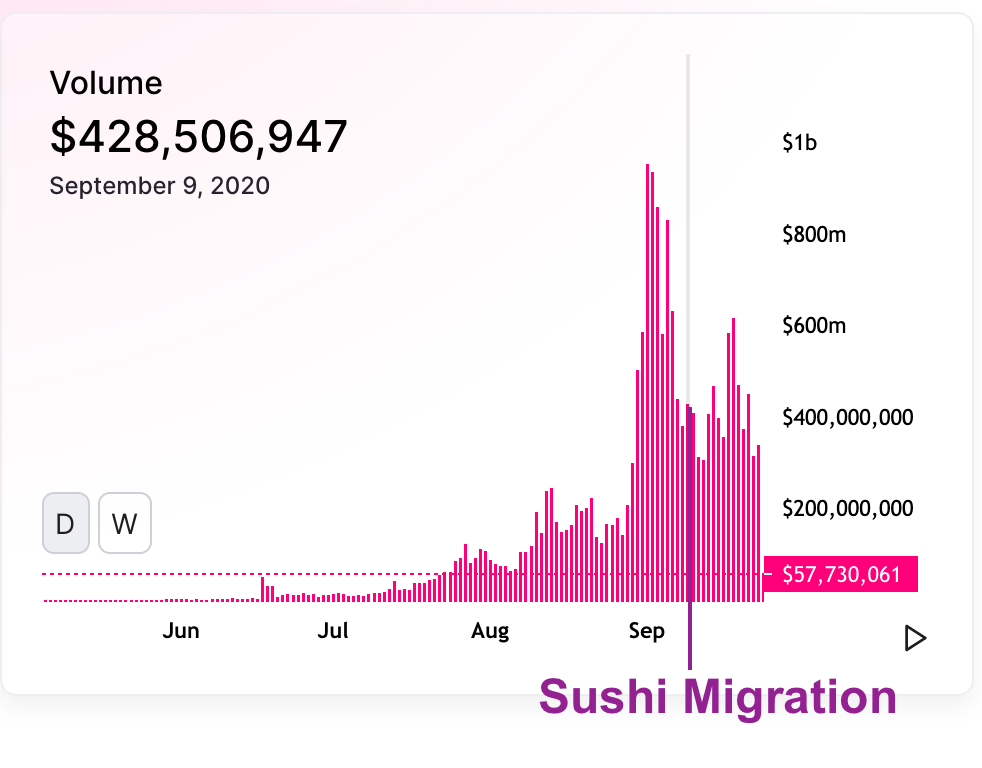The height and width of the screenshot is (768, 982).
Task: Click the Jun axis label
Action: 181,631
